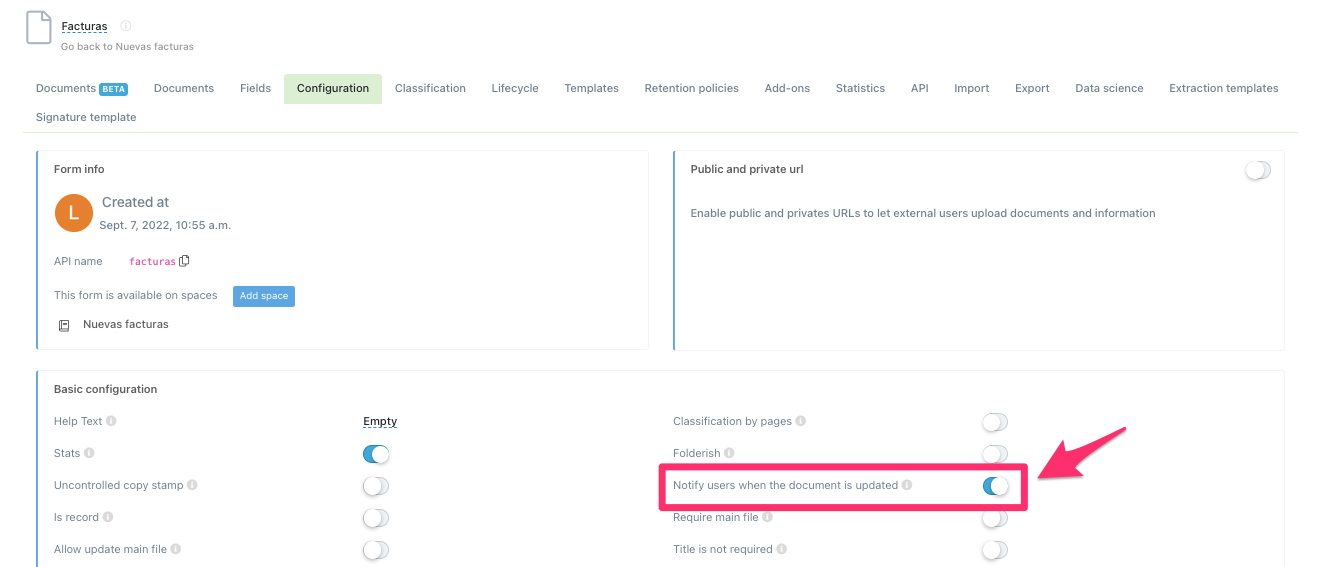
Task: Click the info icon next to Folderish
Action: coord(729,454)
